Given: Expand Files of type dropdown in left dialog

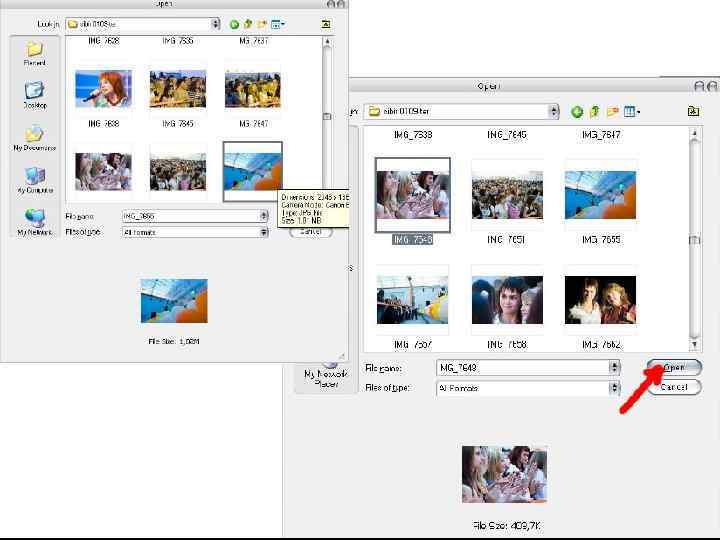Looking at the screenshot, I should click(x=264, y=232).
